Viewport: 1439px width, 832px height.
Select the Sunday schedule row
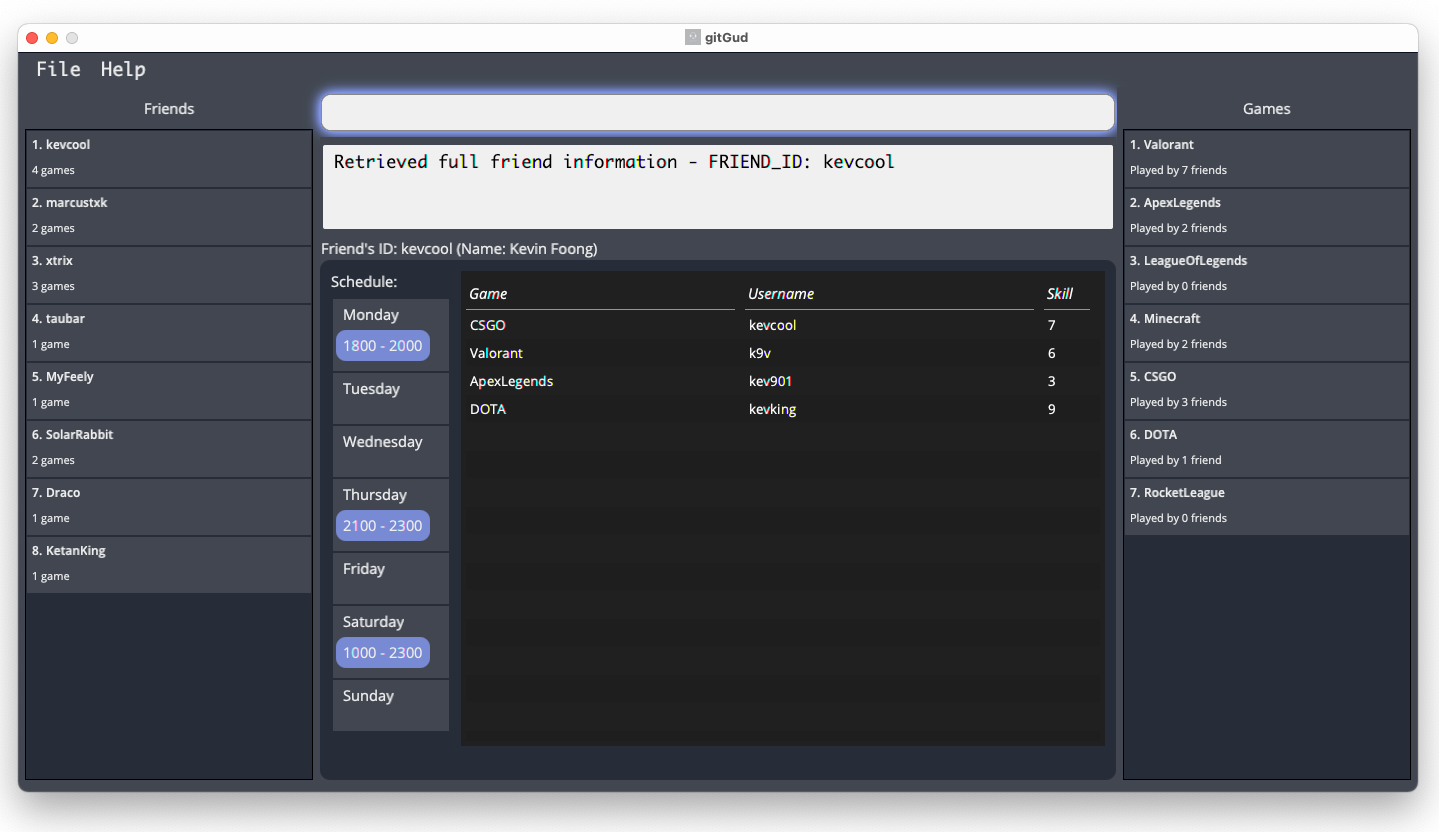pyautogui.click(x=391, y=705)
